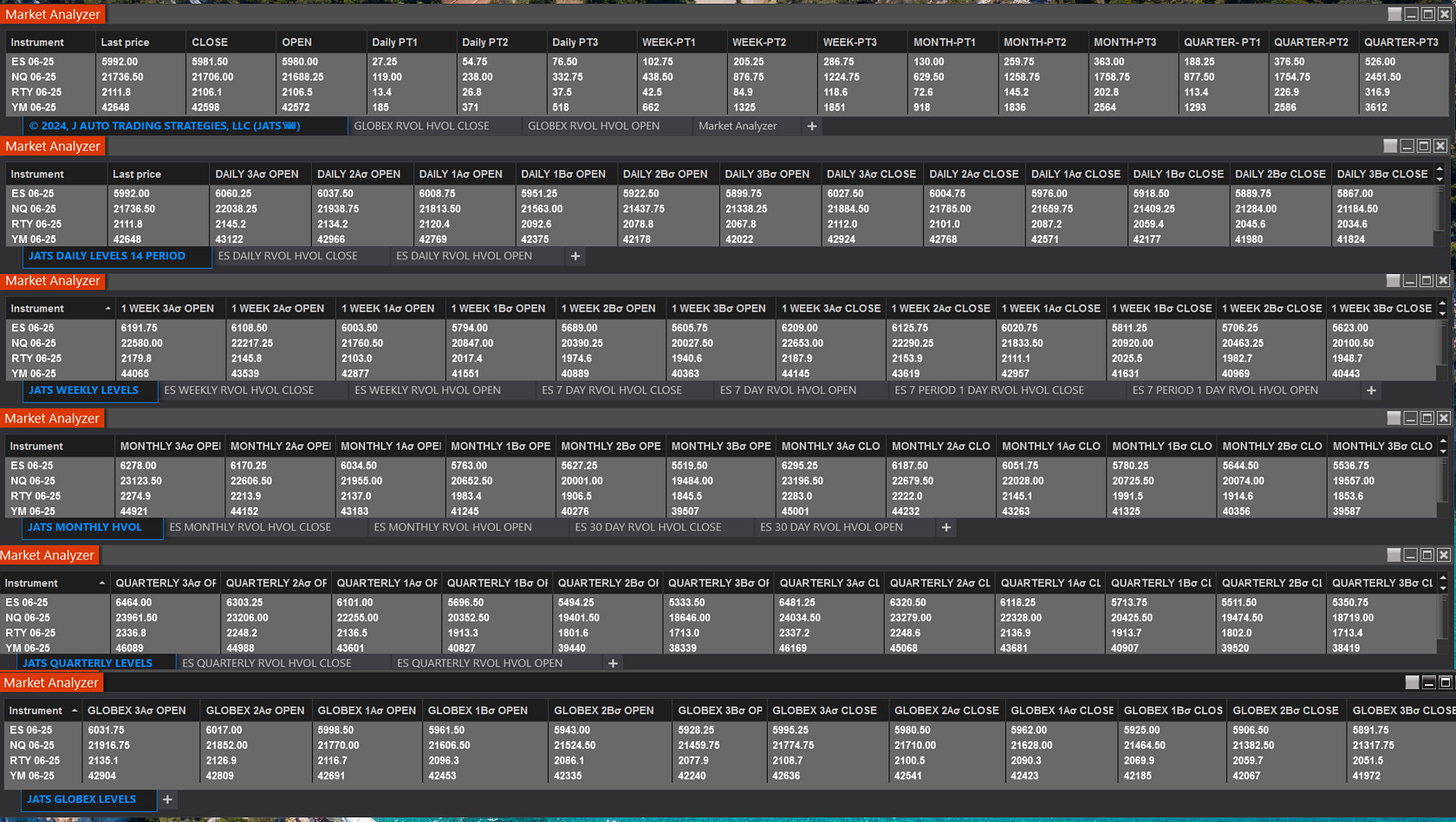This screenshot has width=1456, height=822.
Task: Select the JATS DAILY LEVELS 14 PERIOD tab
Action: tap(117, 256)
